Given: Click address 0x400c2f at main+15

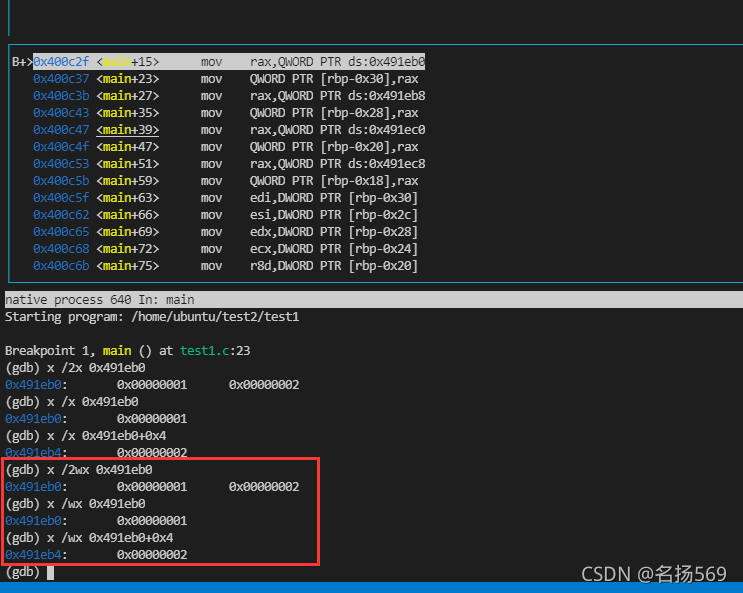Looking at the screenshot, I should click(61, 62).
